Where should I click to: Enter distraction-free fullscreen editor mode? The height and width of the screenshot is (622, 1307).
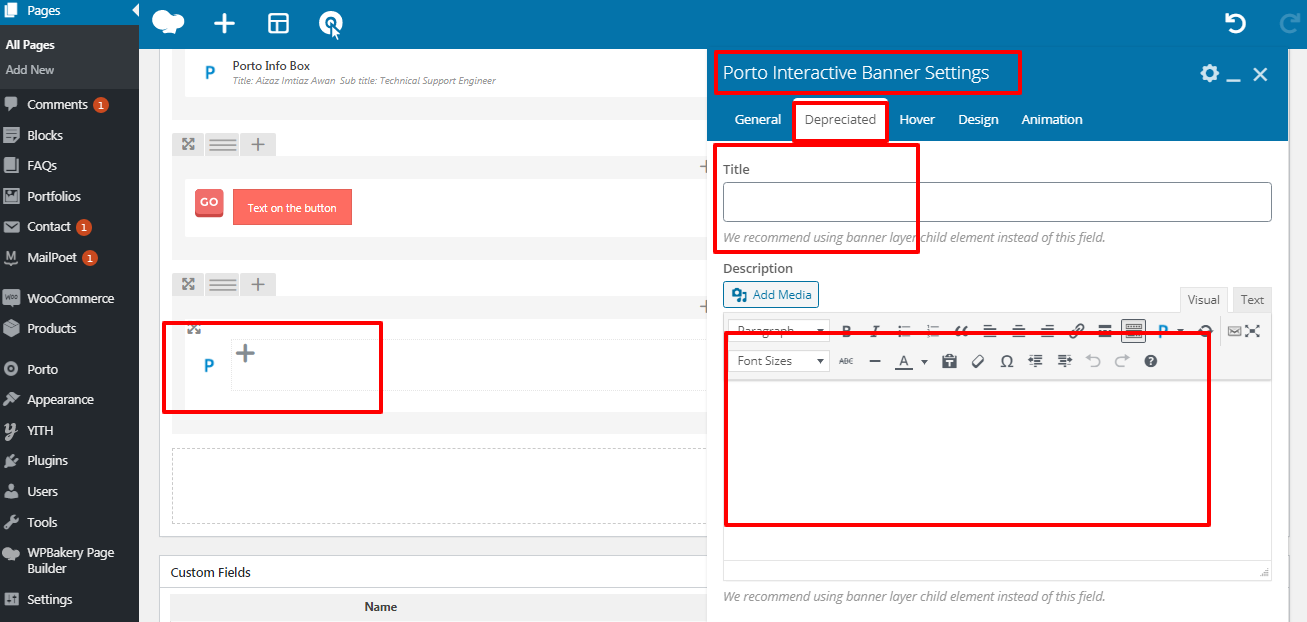point(1253,331)
